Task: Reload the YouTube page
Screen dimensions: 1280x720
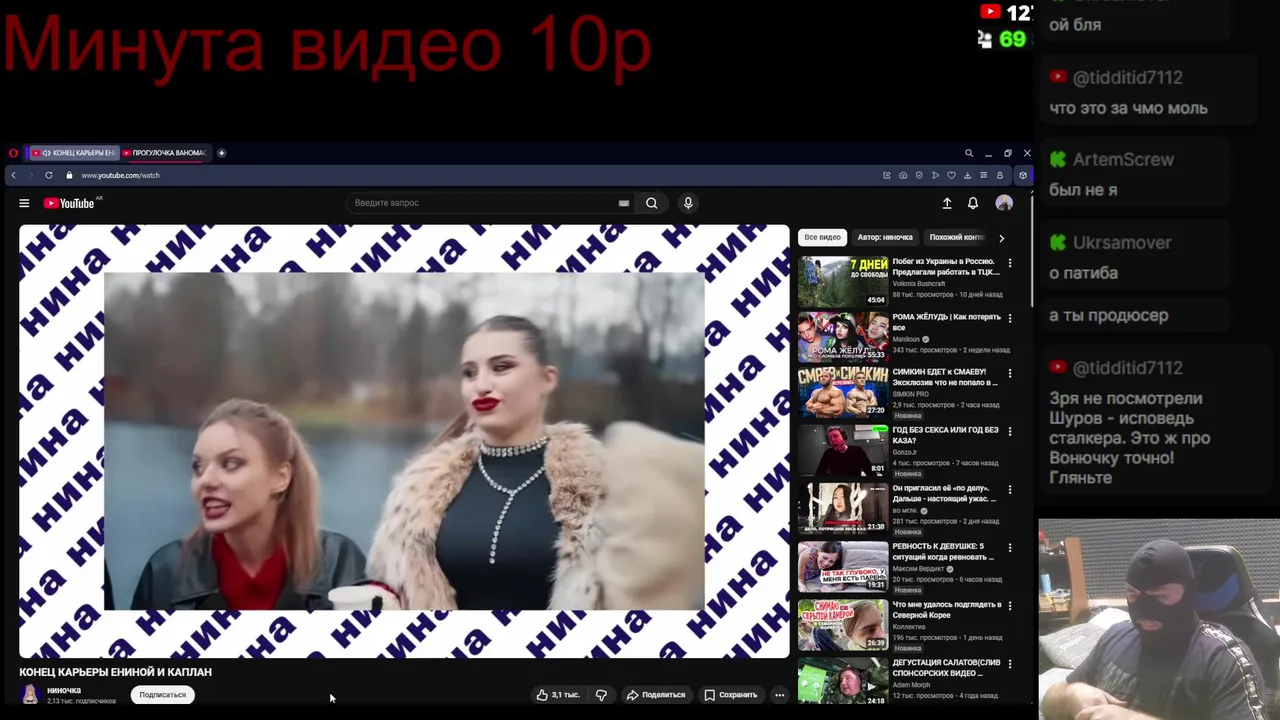Action: pyautogui.click(x=48, y=175)
